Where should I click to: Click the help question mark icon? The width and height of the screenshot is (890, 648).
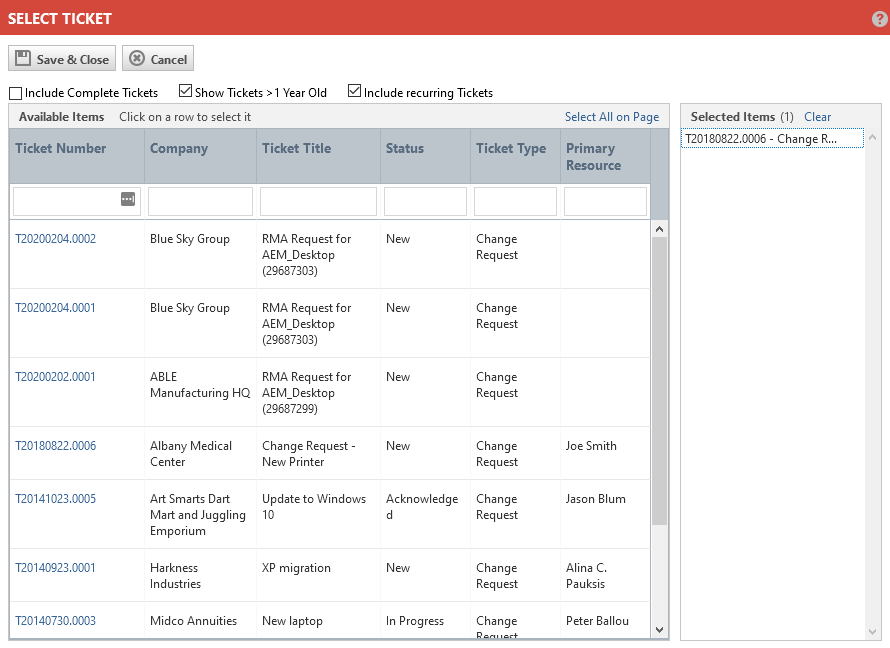[879, 19]
